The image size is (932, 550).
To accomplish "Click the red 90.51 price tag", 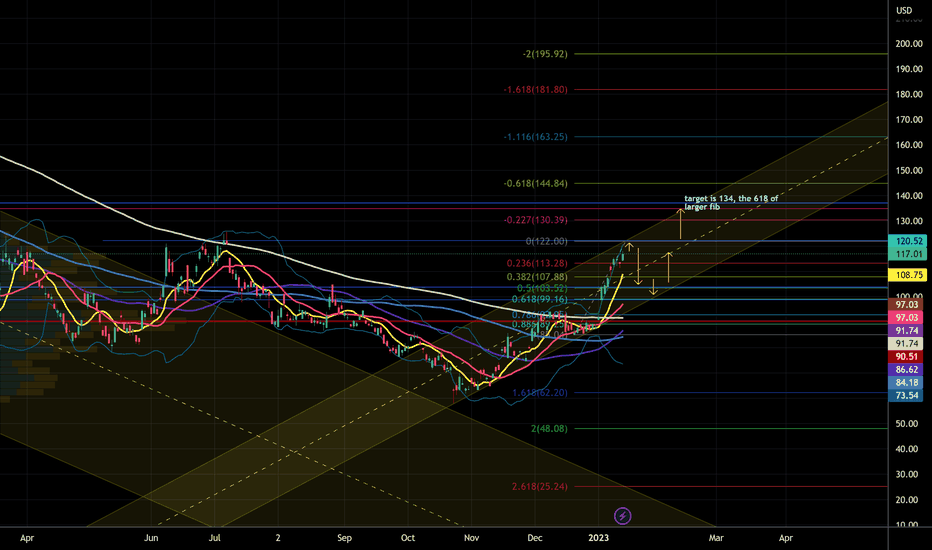I will coord(906,357).
